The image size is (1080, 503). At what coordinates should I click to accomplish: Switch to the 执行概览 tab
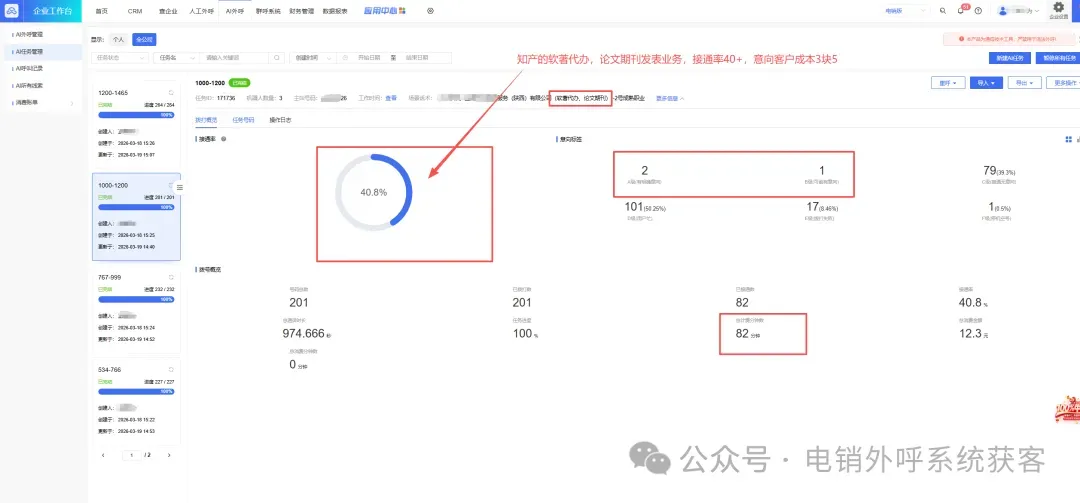pos(206,119)
